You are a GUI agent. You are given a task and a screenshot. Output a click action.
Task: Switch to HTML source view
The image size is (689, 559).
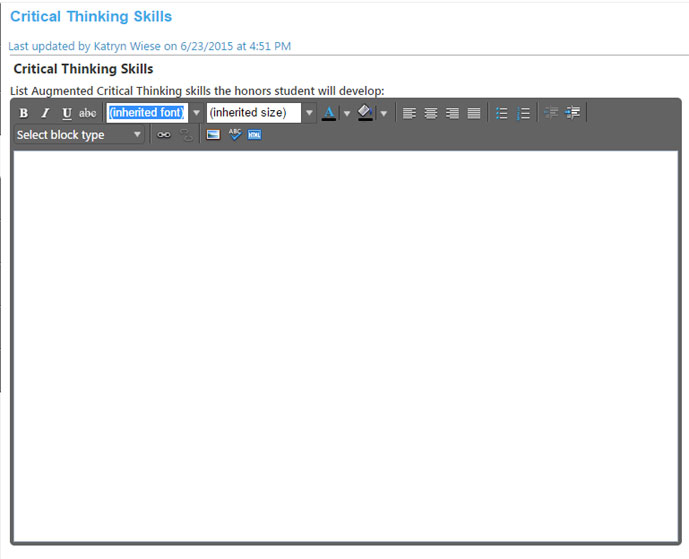[x=254, y=134]
